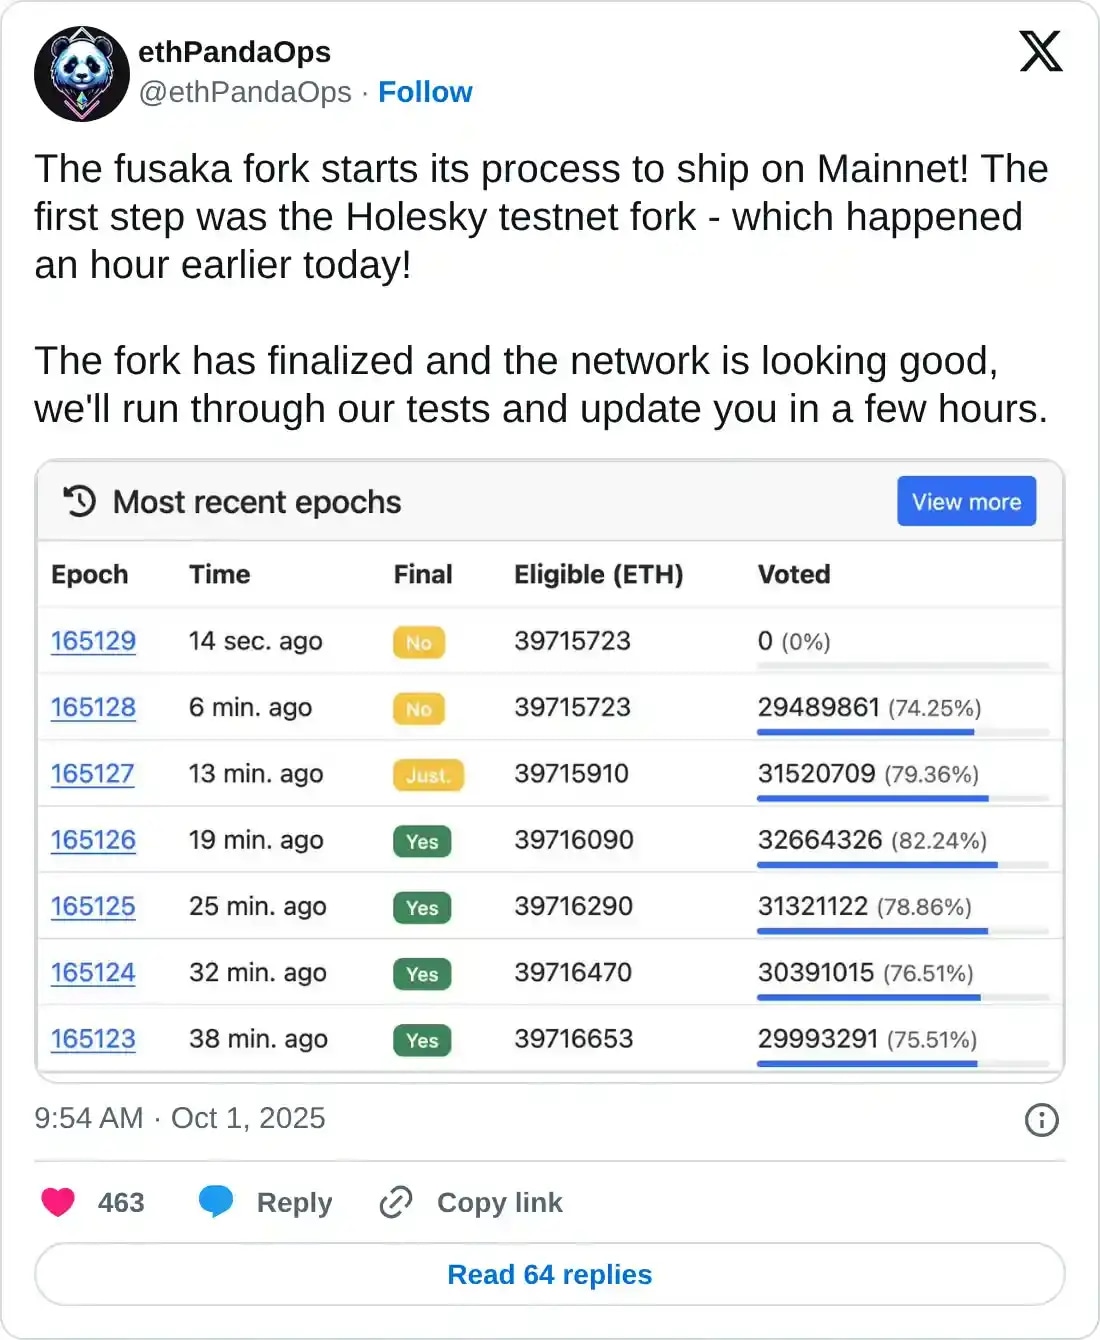This screenshot has width=1100, height=1340.
Task: Click the chain link icon next to Copy link
Action: pyautogui.click(x=395, y=1202)
